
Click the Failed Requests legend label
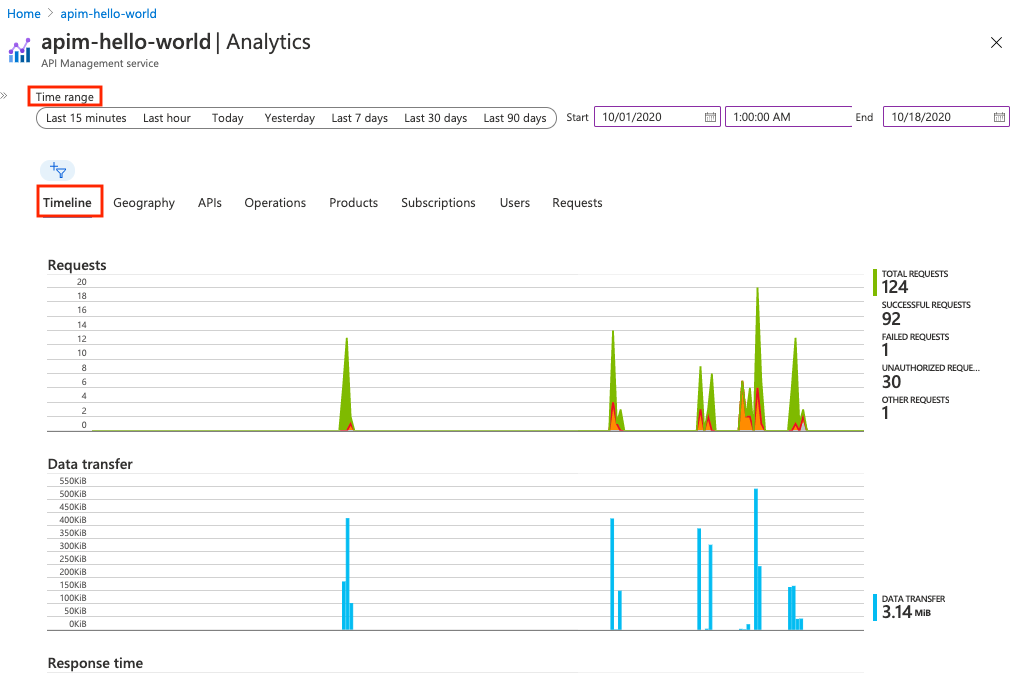click(915, 337)
